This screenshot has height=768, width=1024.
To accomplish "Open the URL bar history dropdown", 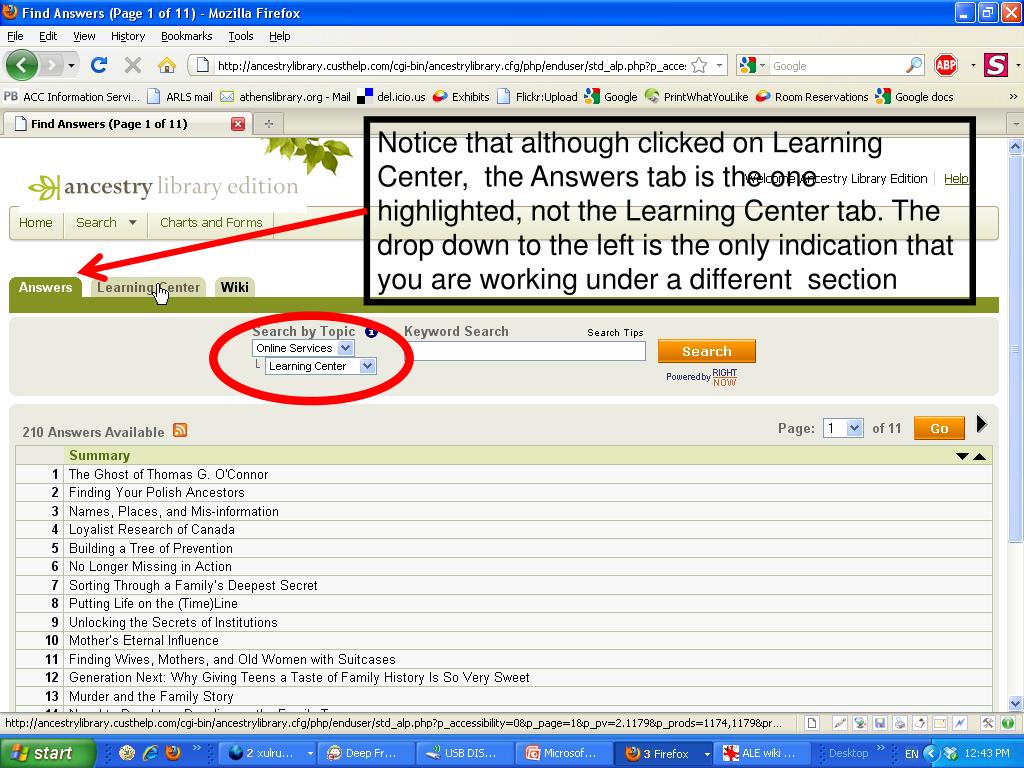I will pos(719,65).
